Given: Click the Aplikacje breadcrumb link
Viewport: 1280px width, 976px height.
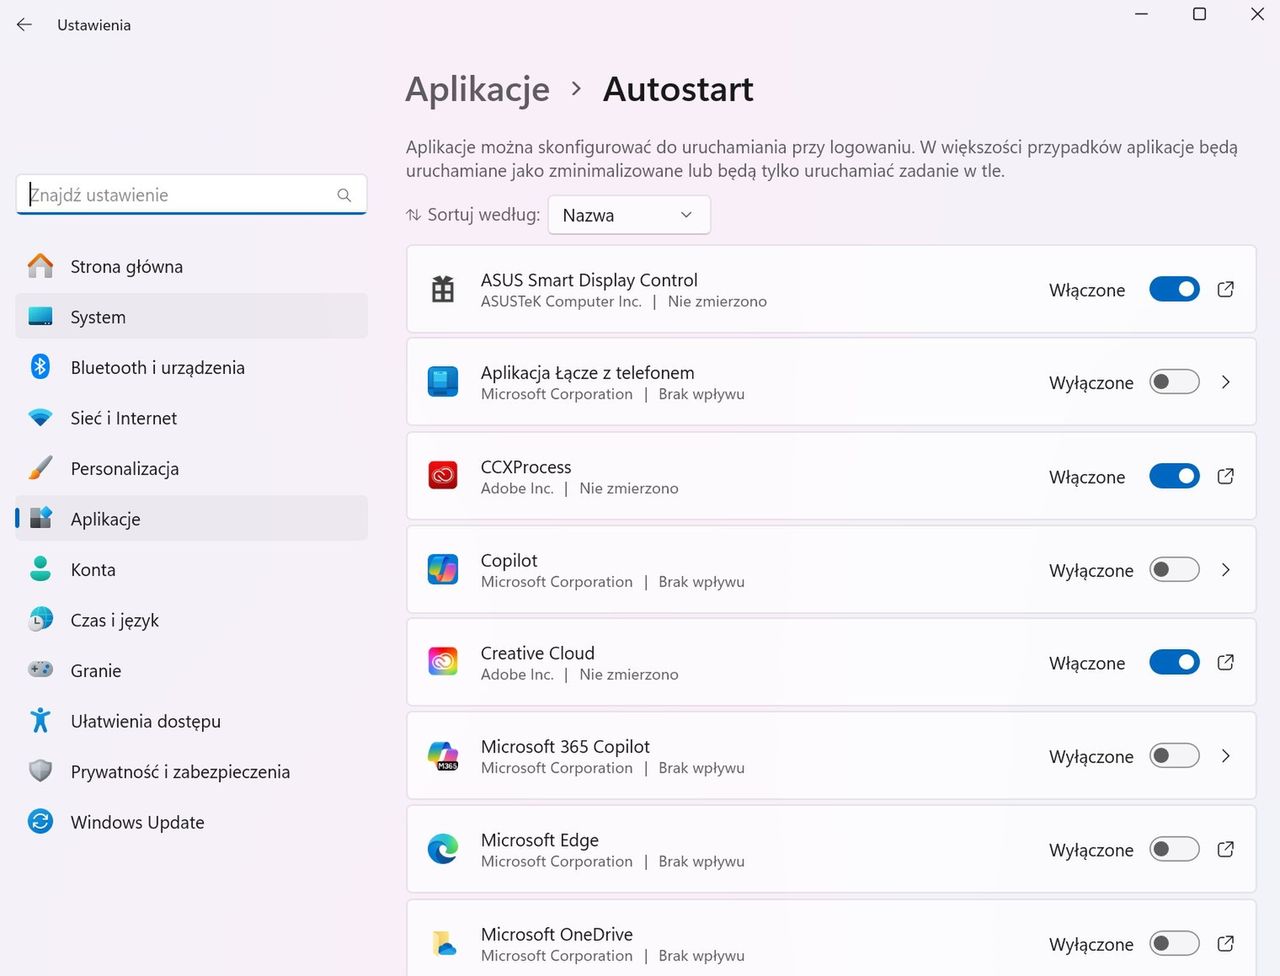Looking at the screenshot, I should (x=477, y=89).
